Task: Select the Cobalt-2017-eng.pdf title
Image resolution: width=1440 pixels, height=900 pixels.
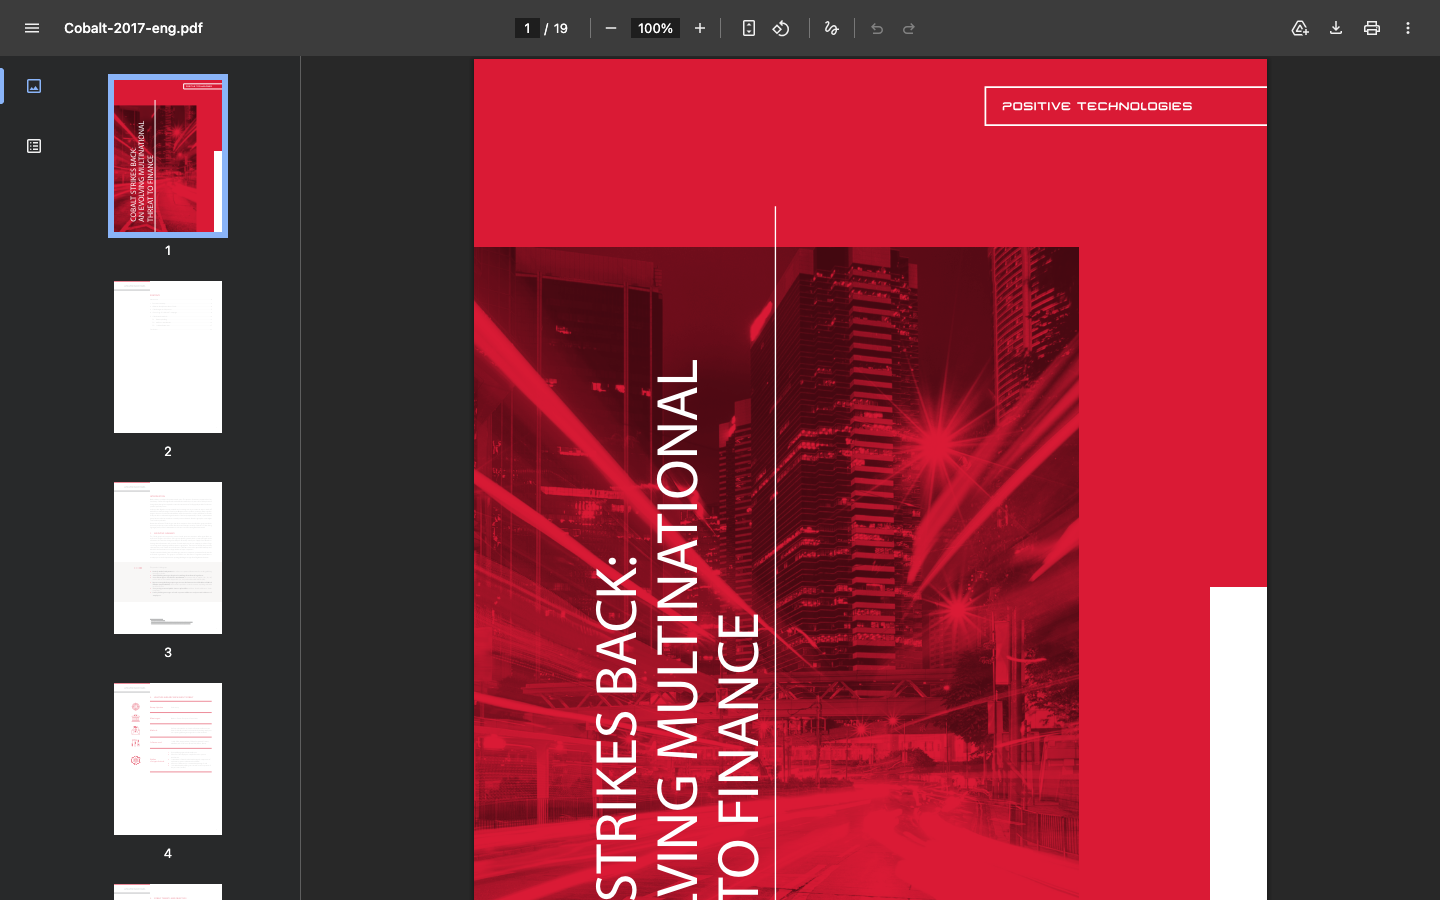Action: coord(132,28)
